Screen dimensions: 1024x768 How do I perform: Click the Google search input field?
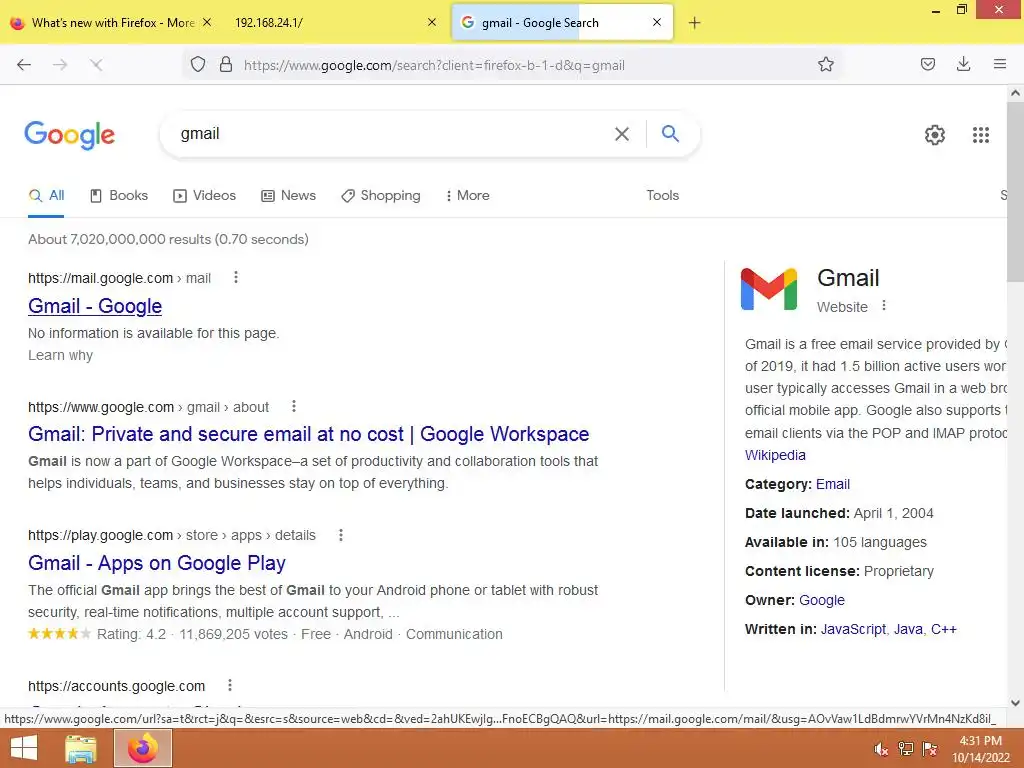click(392, 134)
